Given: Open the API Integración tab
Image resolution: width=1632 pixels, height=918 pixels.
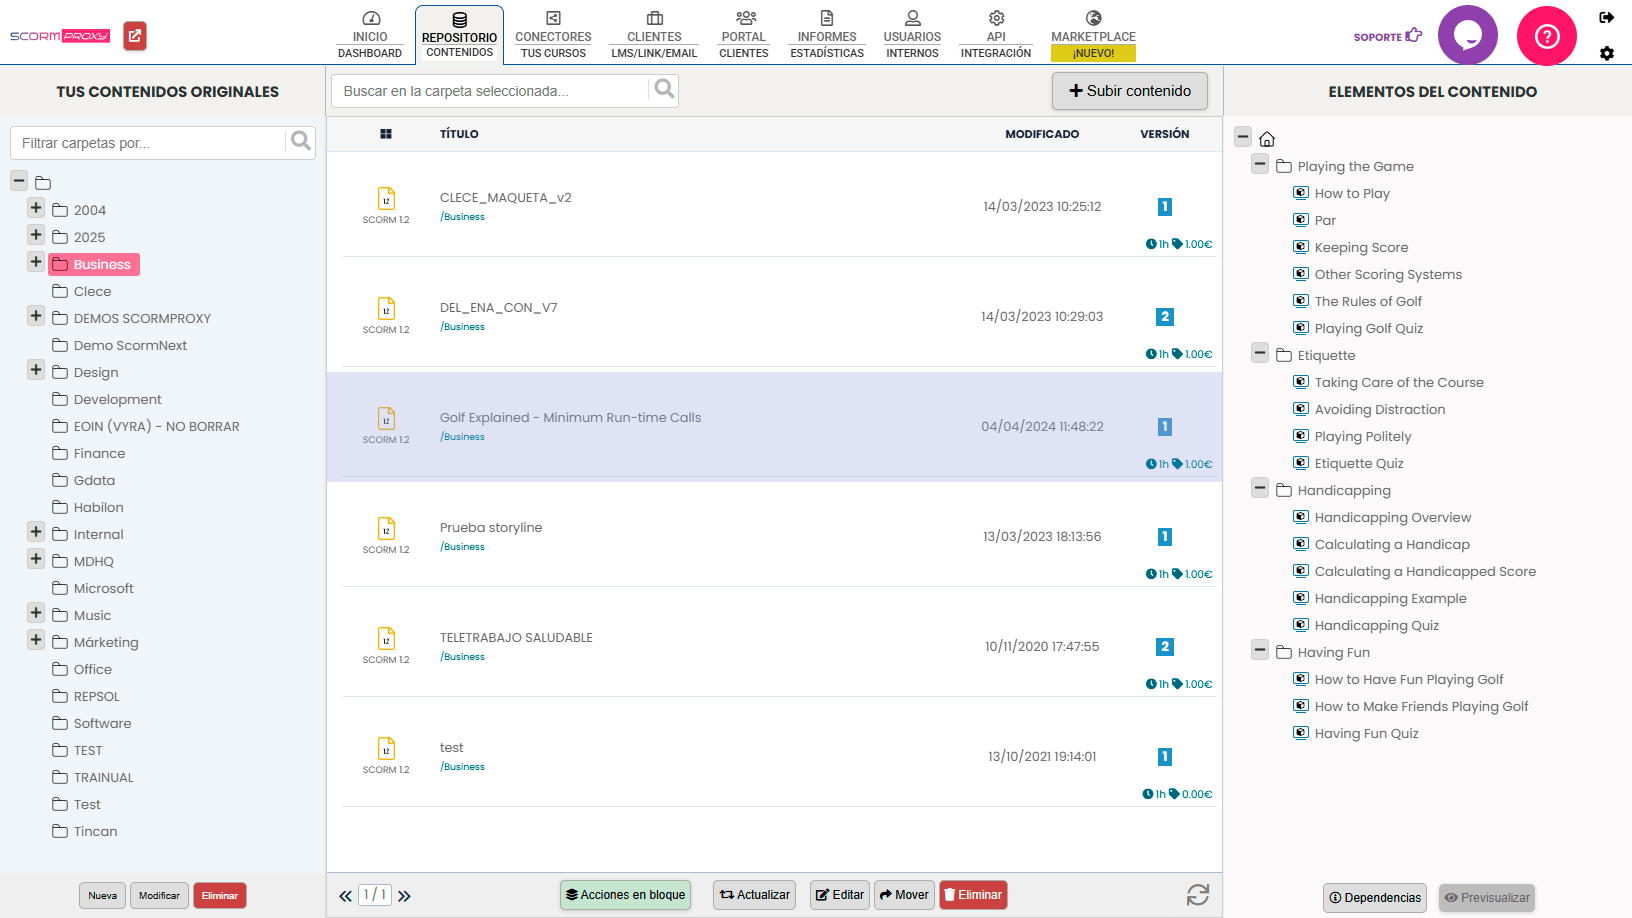Looking at the screenshot, I should tap(996, 35).
